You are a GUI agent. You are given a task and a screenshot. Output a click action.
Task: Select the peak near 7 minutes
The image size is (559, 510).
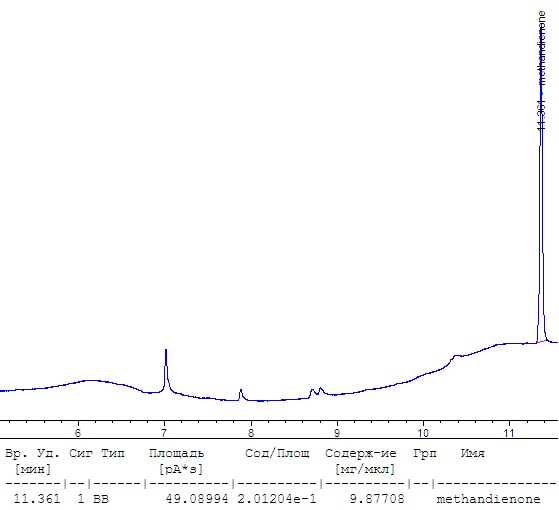(166, 371)
